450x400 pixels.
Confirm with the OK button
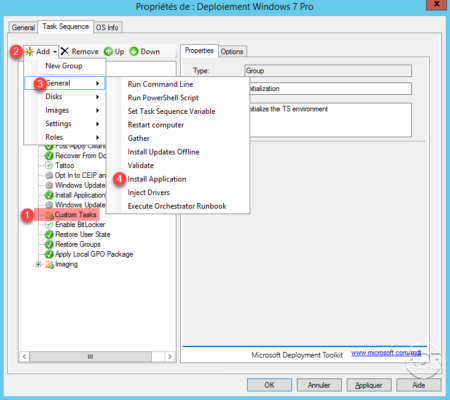(x=269, y=385)
